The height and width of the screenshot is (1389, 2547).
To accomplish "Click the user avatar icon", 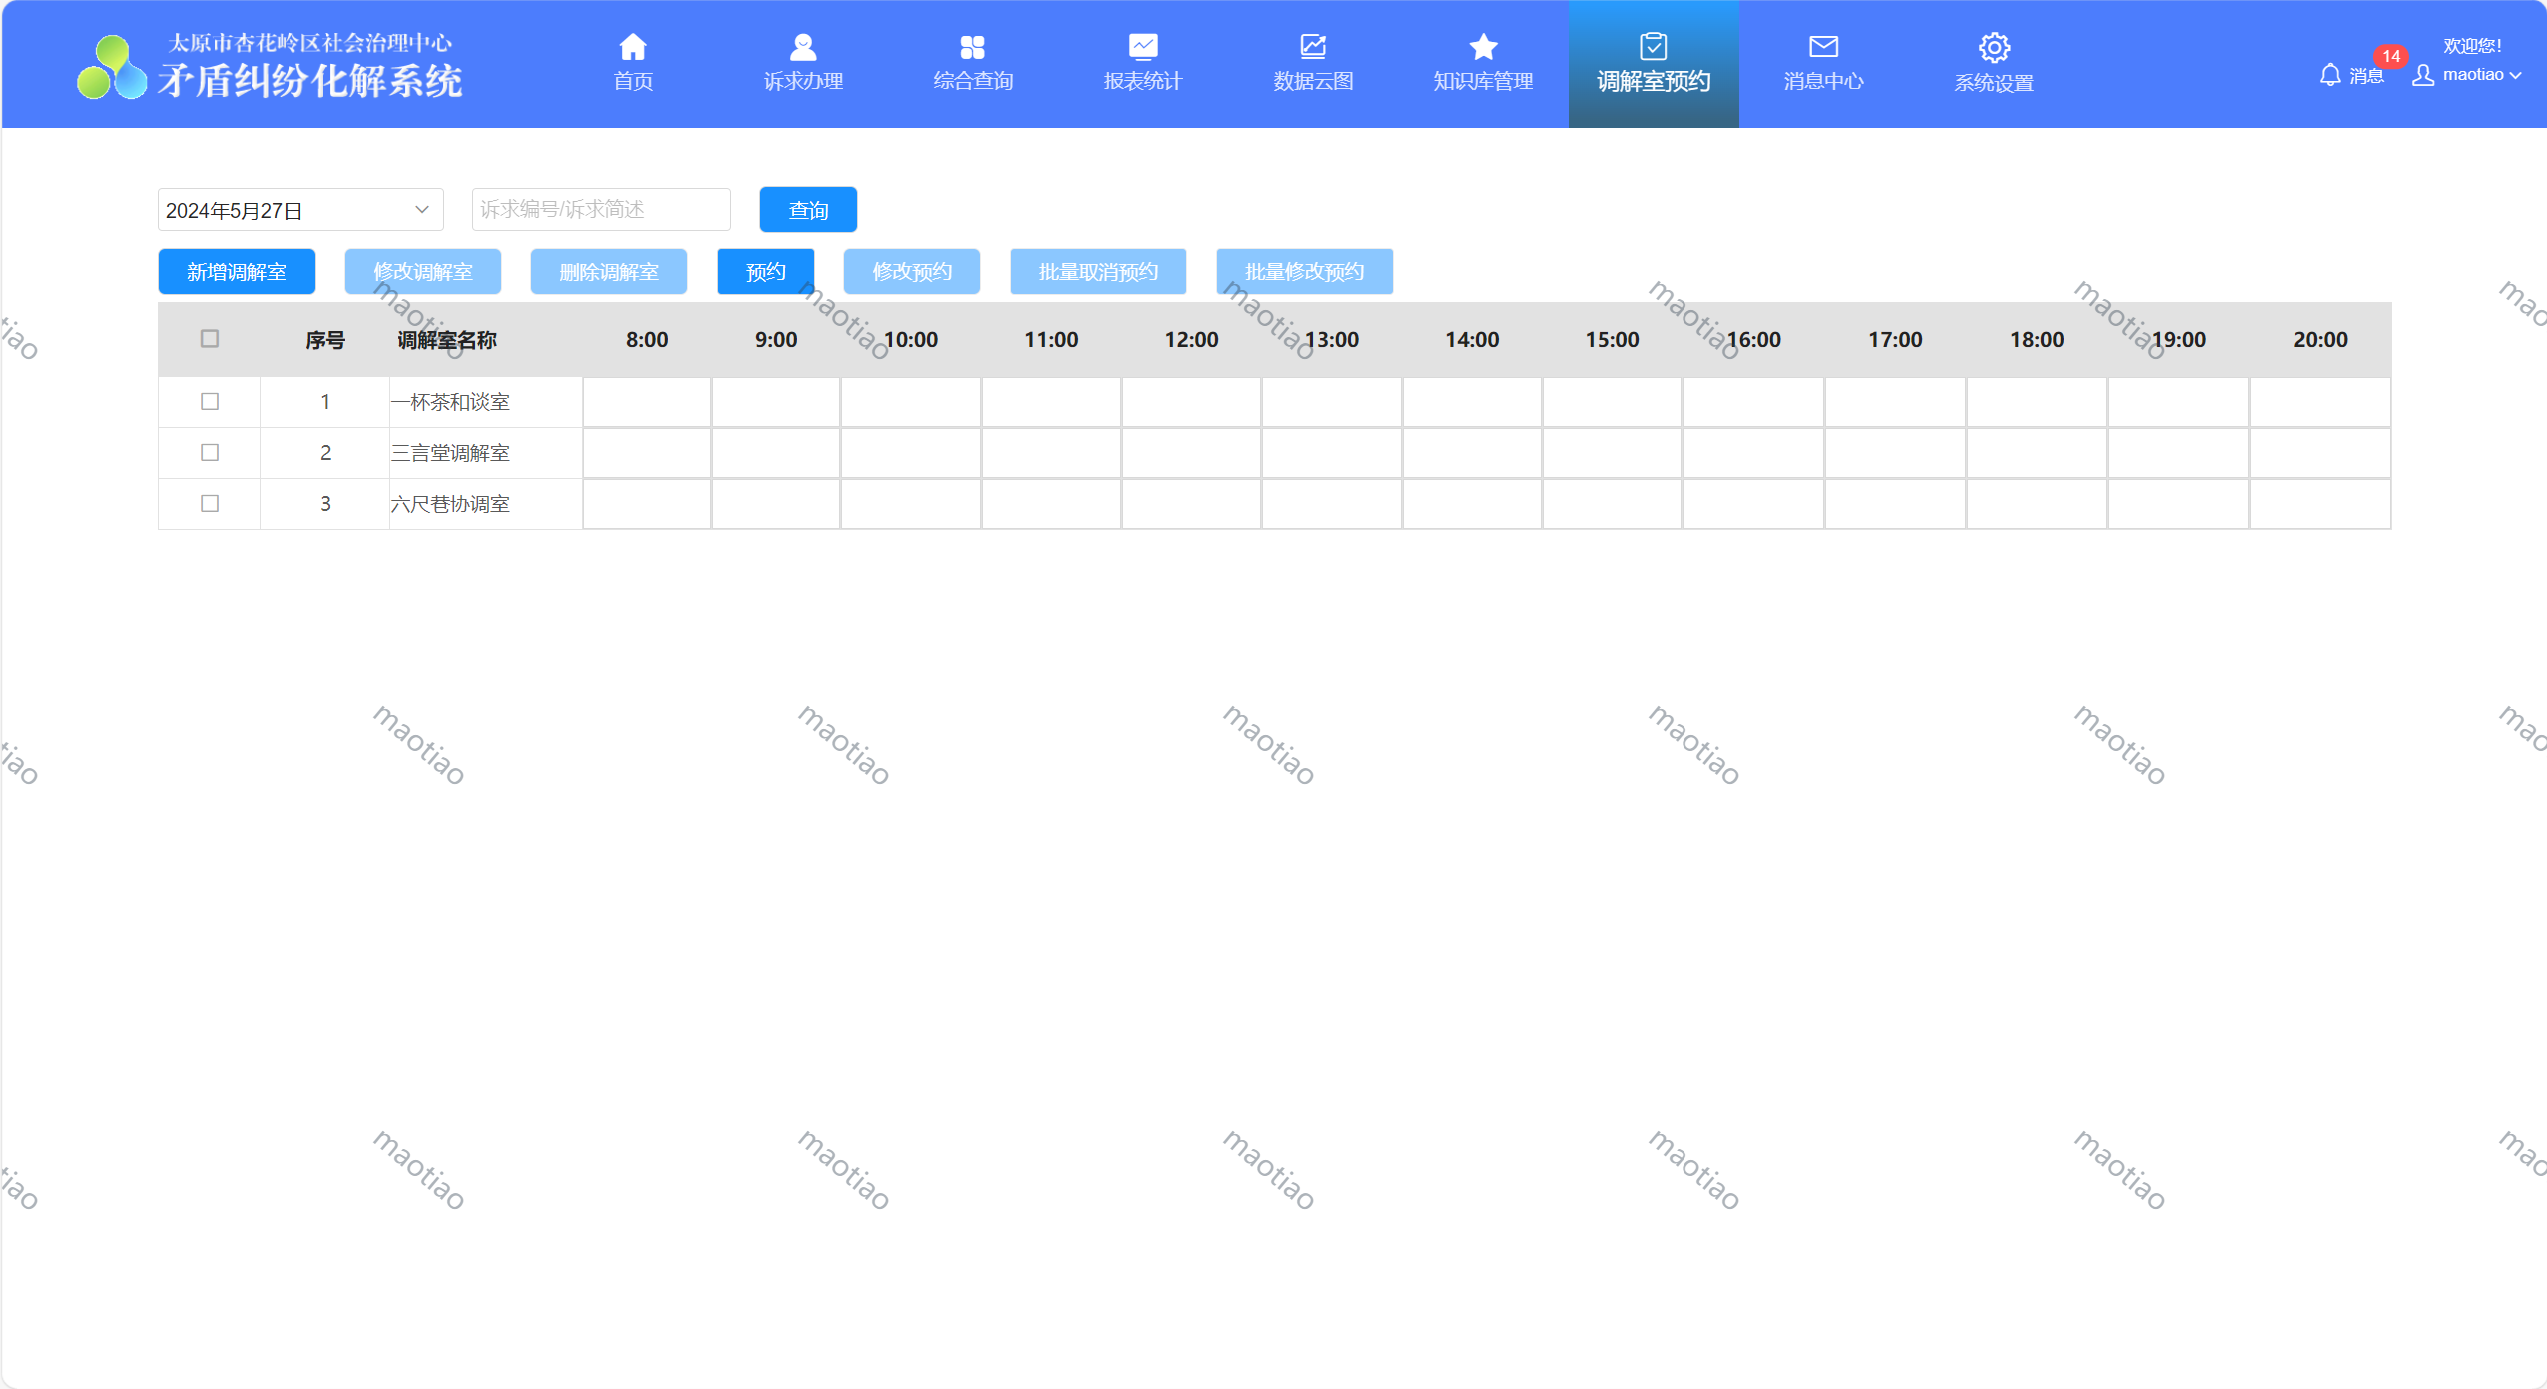I will coord(2423,75).
